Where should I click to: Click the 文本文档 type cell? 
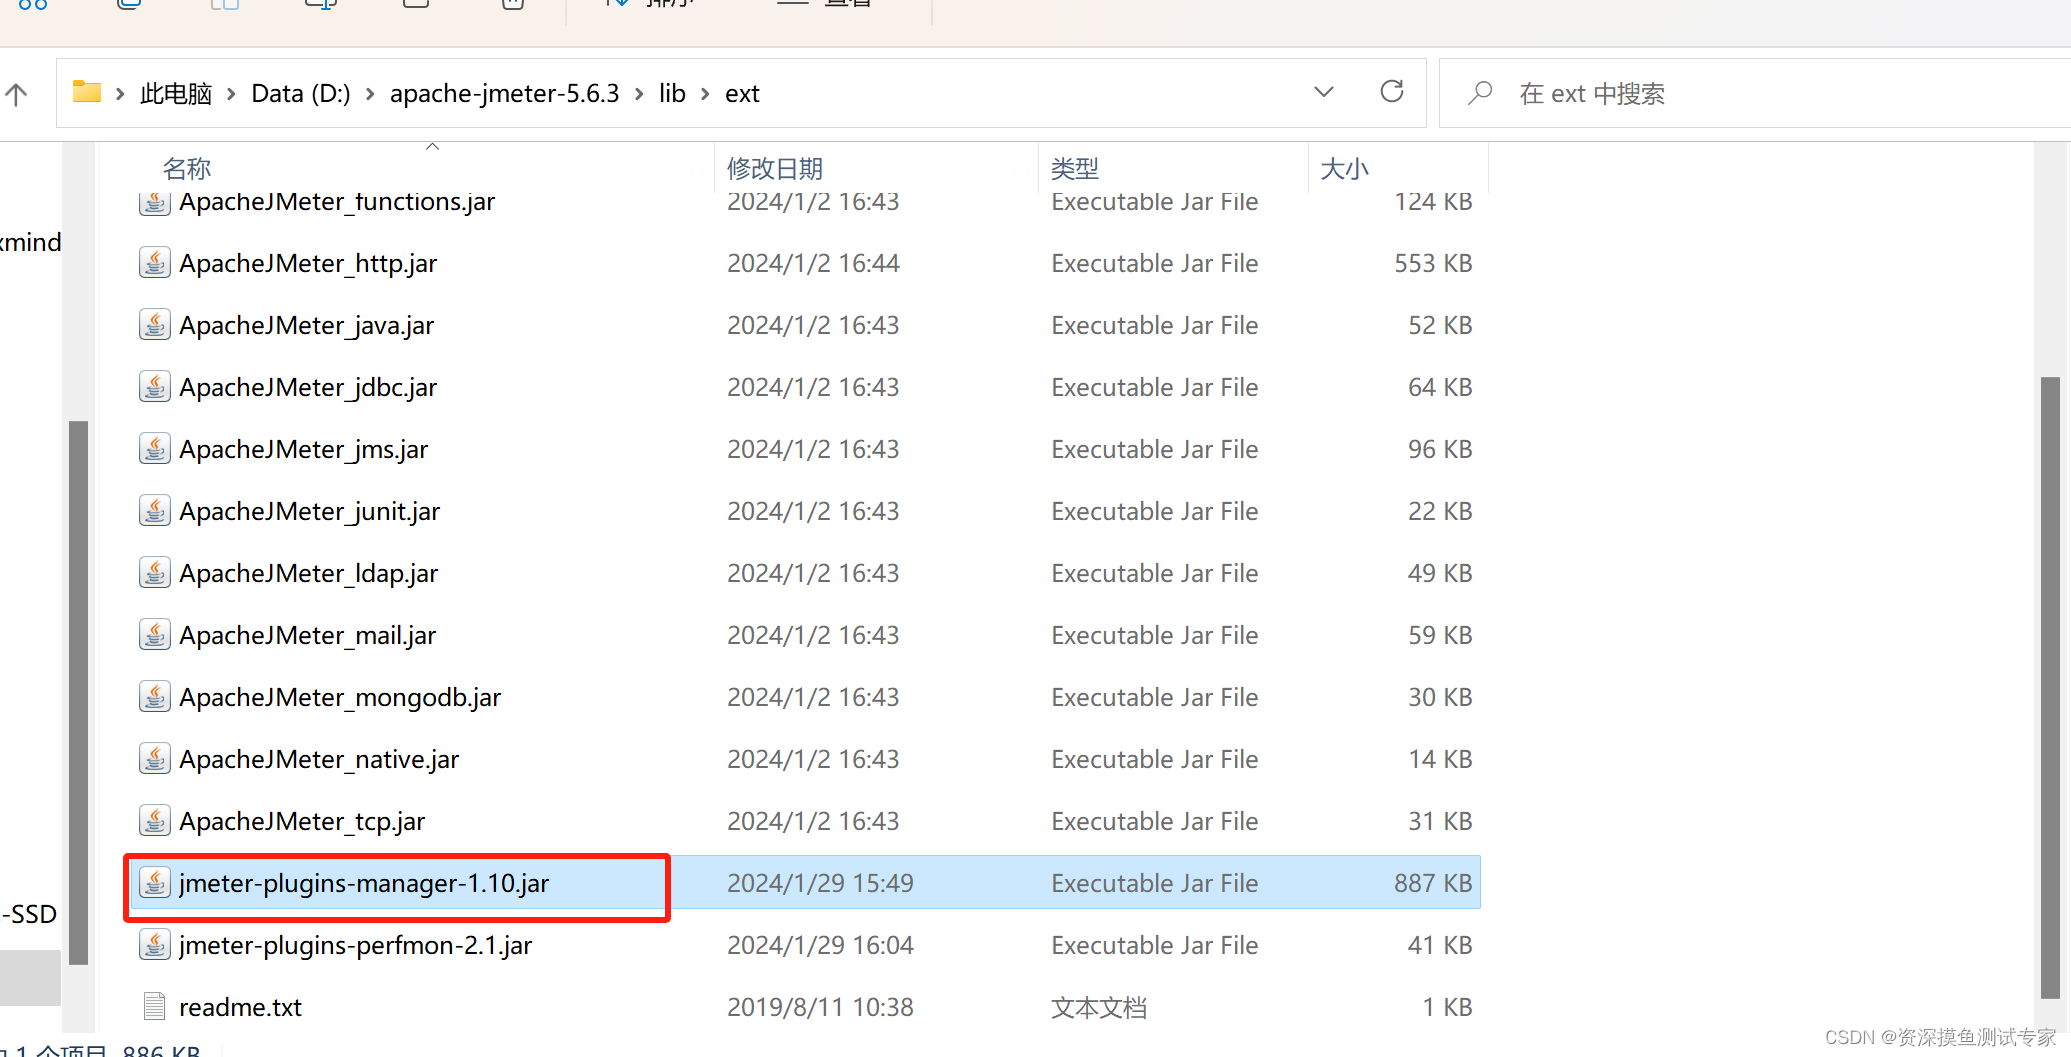pyautogui.click(x=1099, y=1007)
